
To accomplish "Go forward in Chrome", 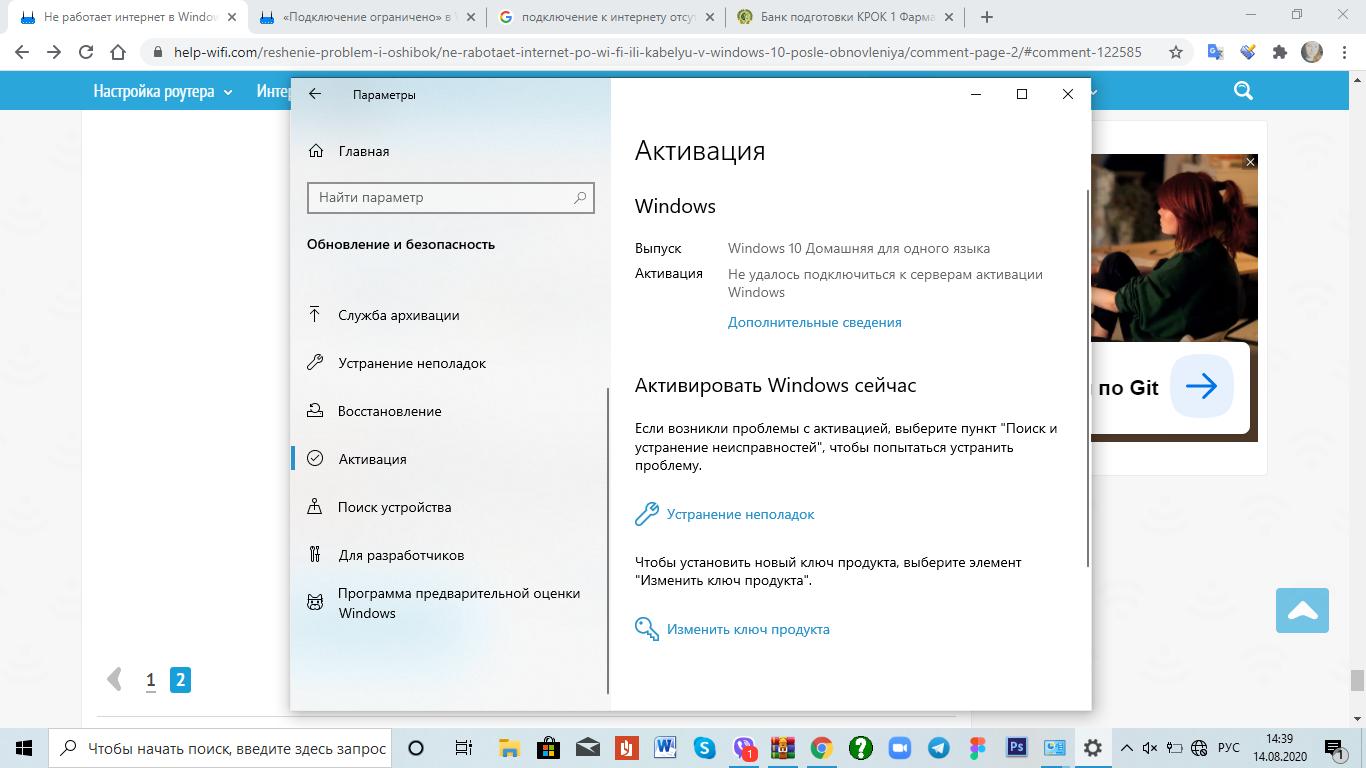I will [54, 52].
